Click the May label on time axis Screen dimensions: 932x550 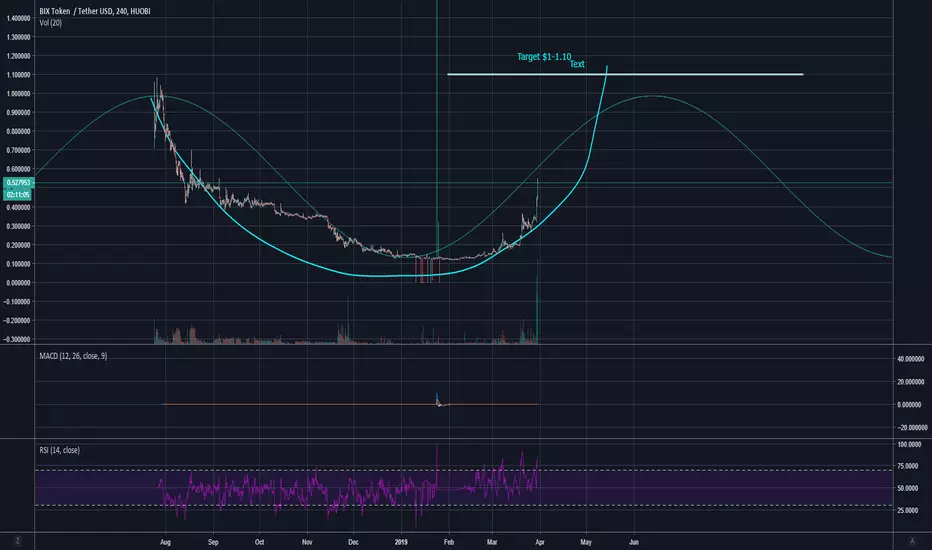click(586, 542)
